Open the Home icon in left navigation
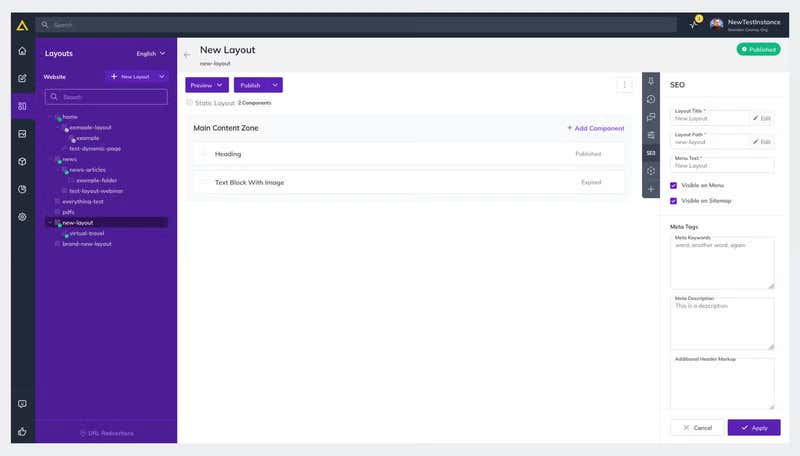This screenshot has width=800, height=456. (x=22, y=50)
